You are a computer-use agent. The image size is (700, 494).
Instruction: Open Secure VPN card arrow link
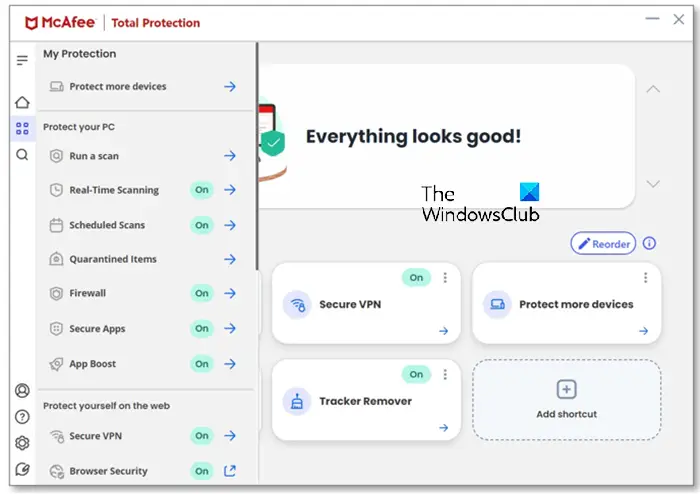(x=443, y=331)
